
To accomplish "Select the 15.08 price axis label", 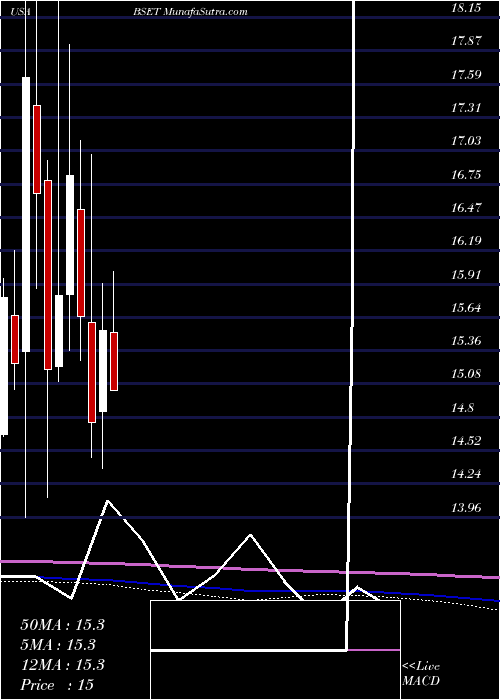I will [x=466, y=374].
